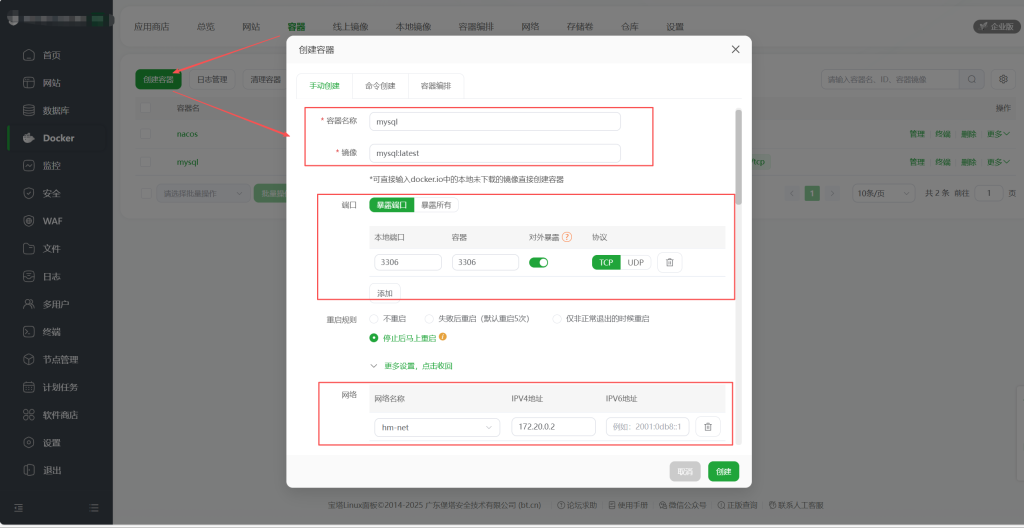The width and height of the screenshot is (1024, 528).
Task: Open the WAF shield icon in sidebar
Action: (x=29, y=221)
